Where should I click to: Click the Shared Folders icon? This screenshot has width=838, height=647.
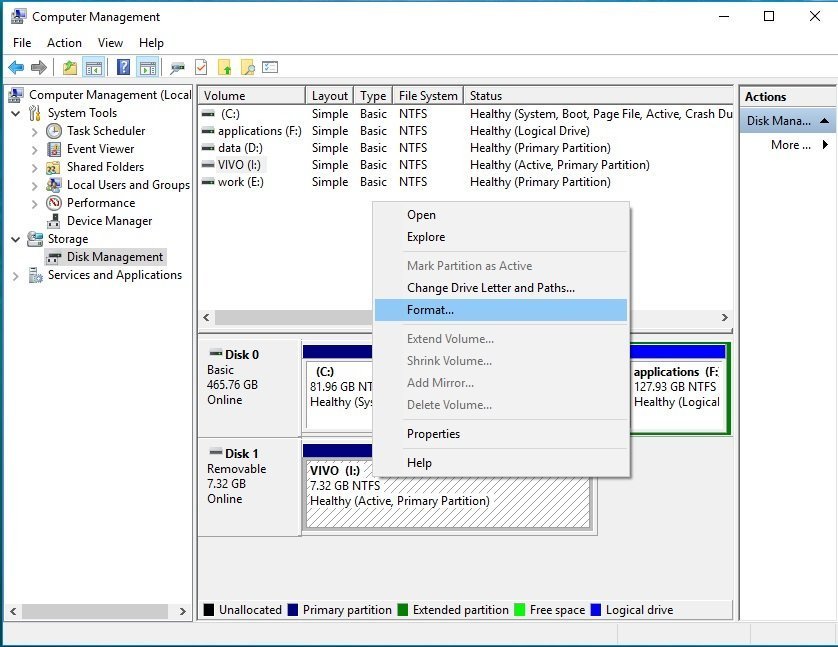[x=53, y=167]
